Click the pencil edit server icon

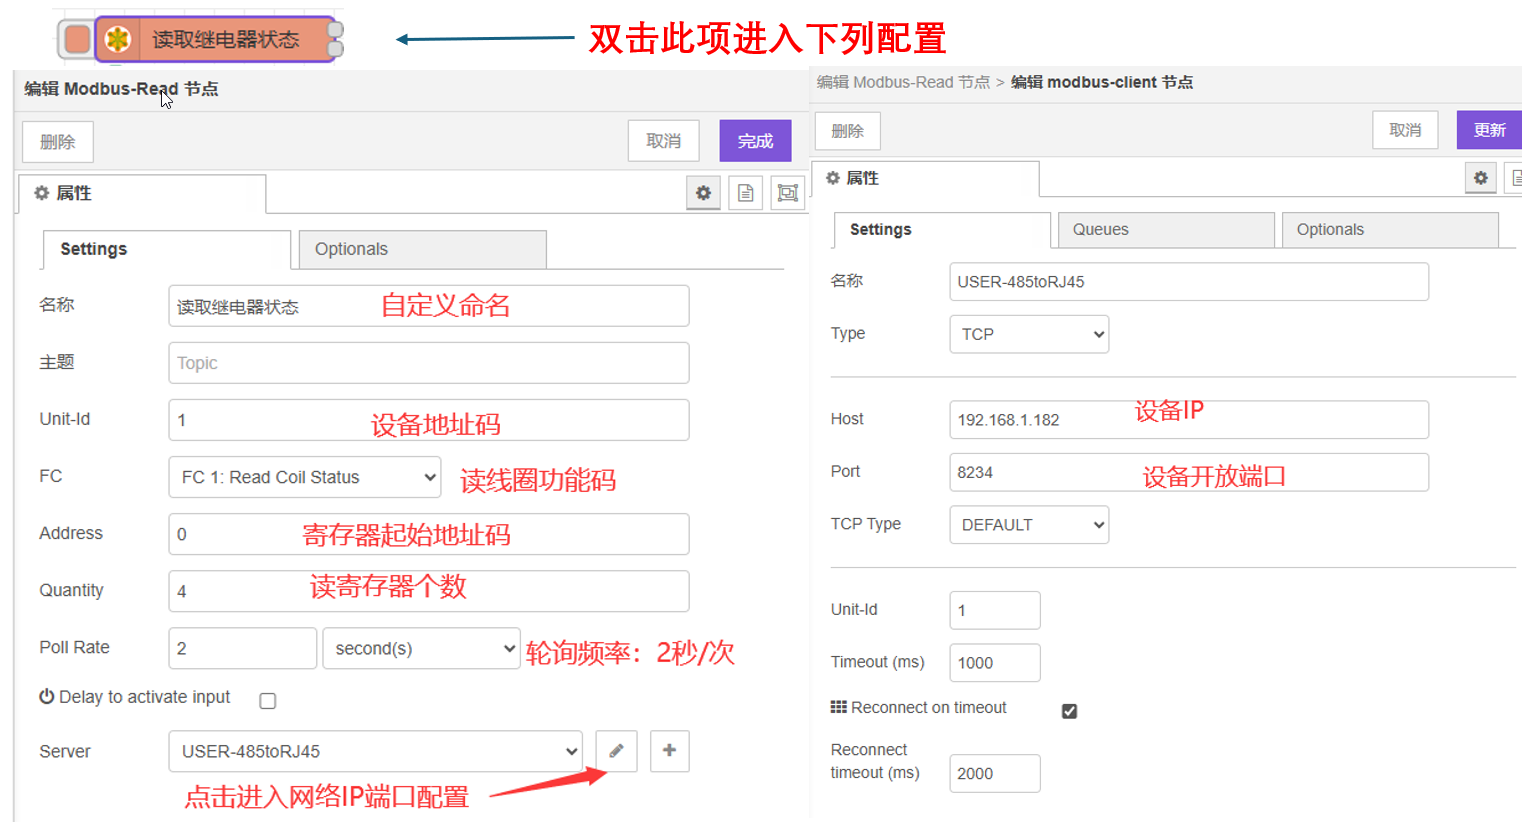(617, 751)
